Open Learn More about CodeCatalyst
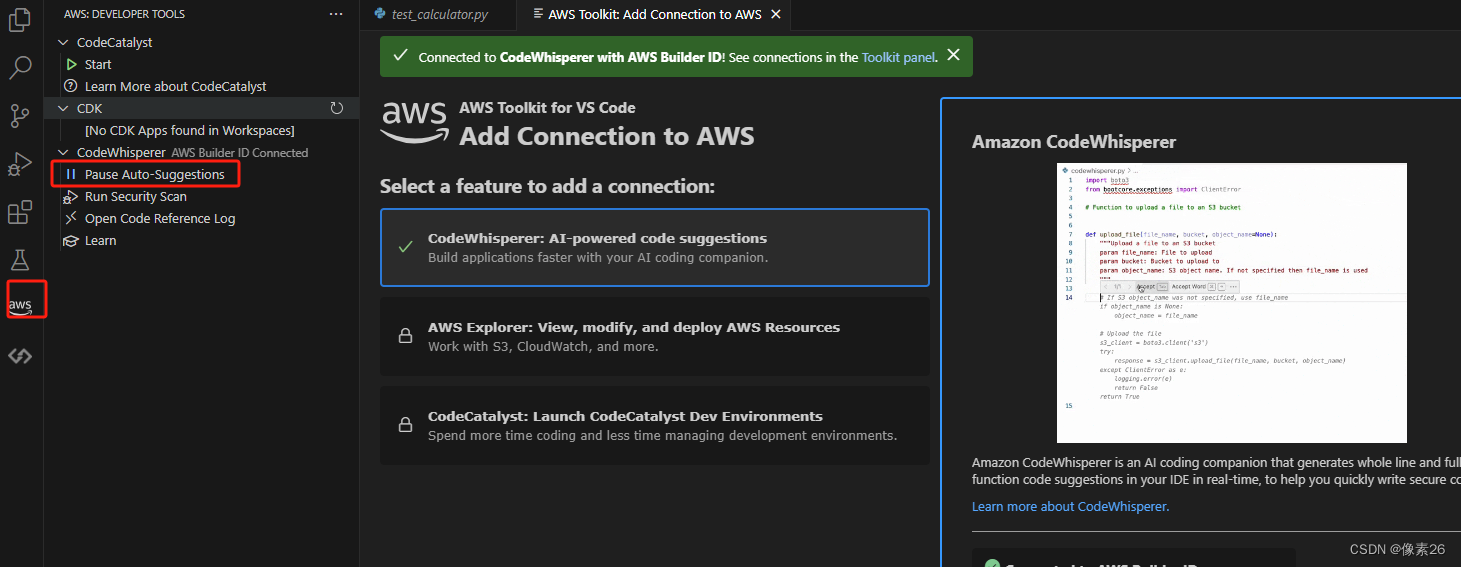The width and height of the screenshot is (1461, 567). tap(176, 86)
